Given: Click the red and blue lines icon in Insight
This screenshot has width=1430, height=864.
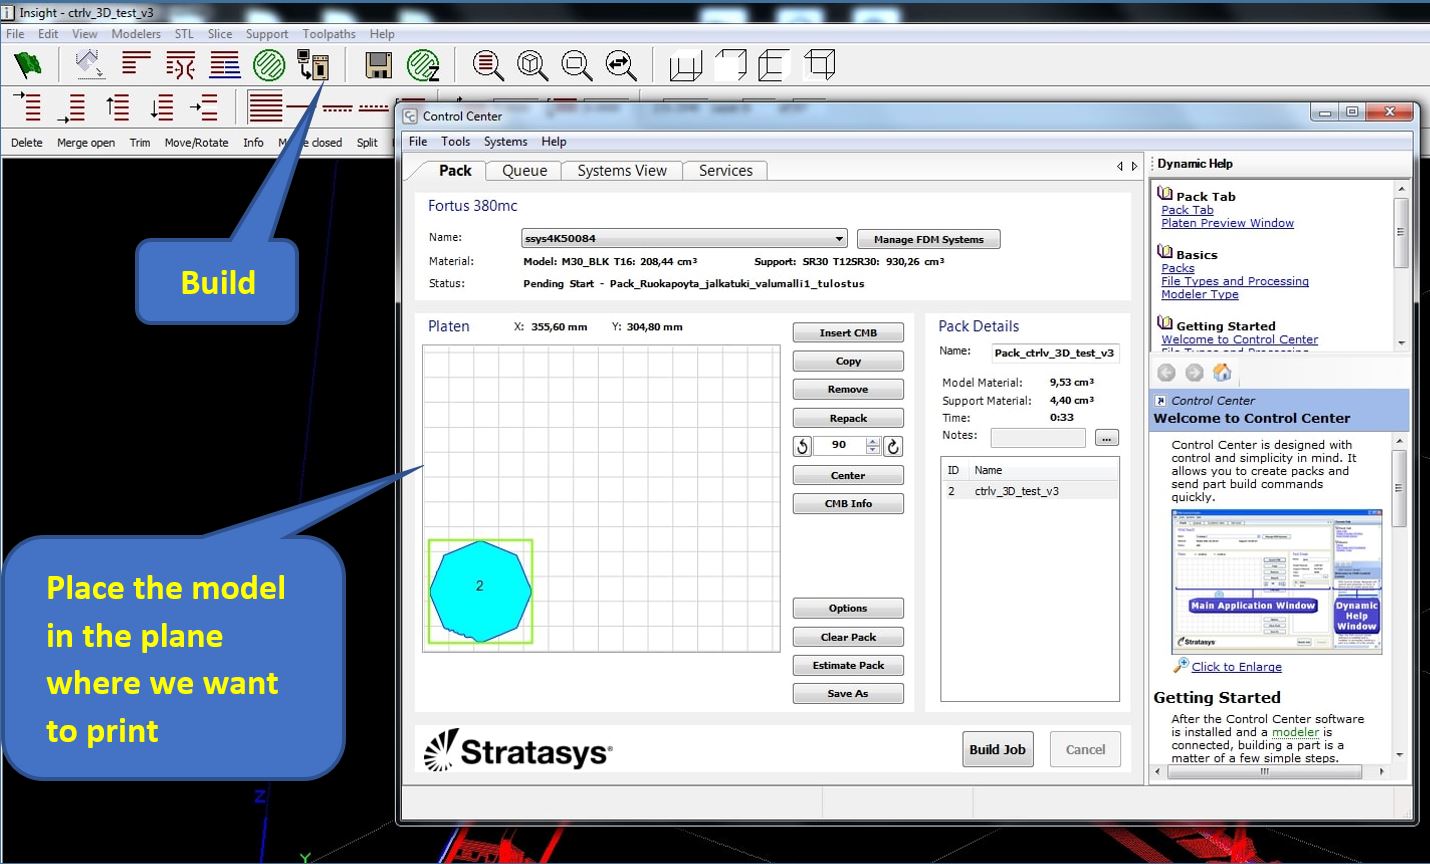Looking at the screenshot, I should tap(225, 66).
